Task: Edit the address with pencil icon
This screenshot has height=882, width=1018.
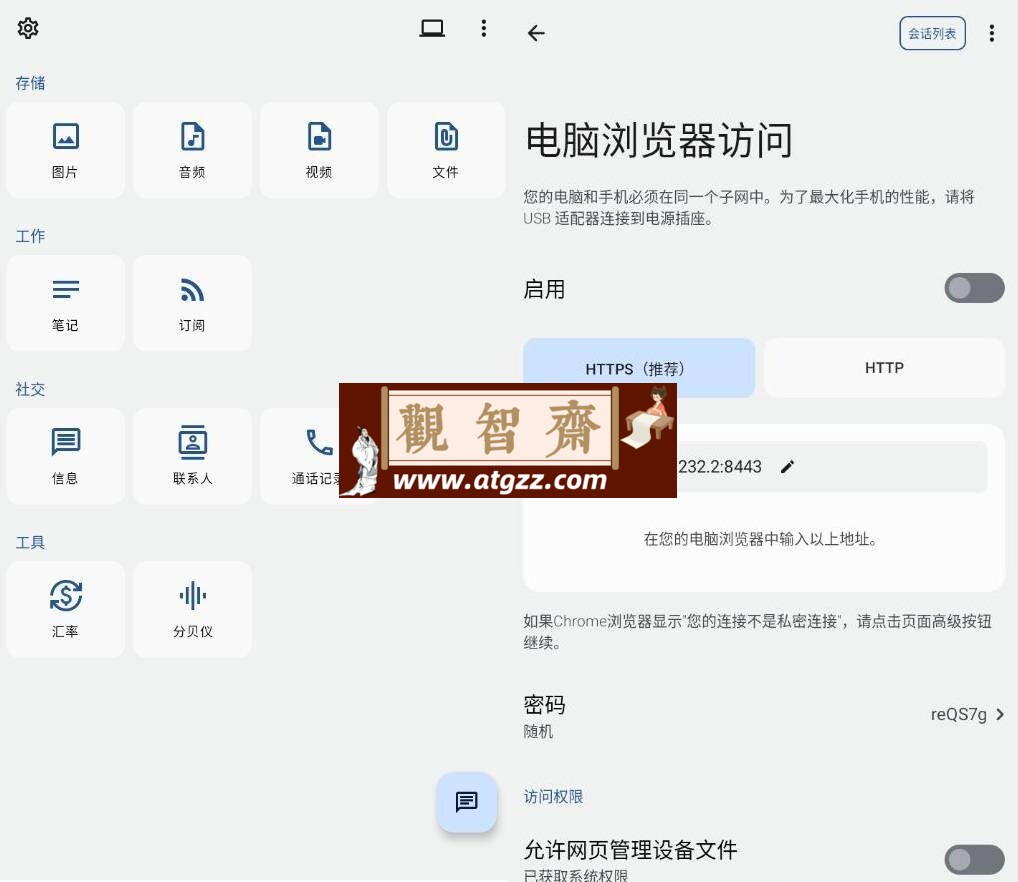Action: coord(788,467)
